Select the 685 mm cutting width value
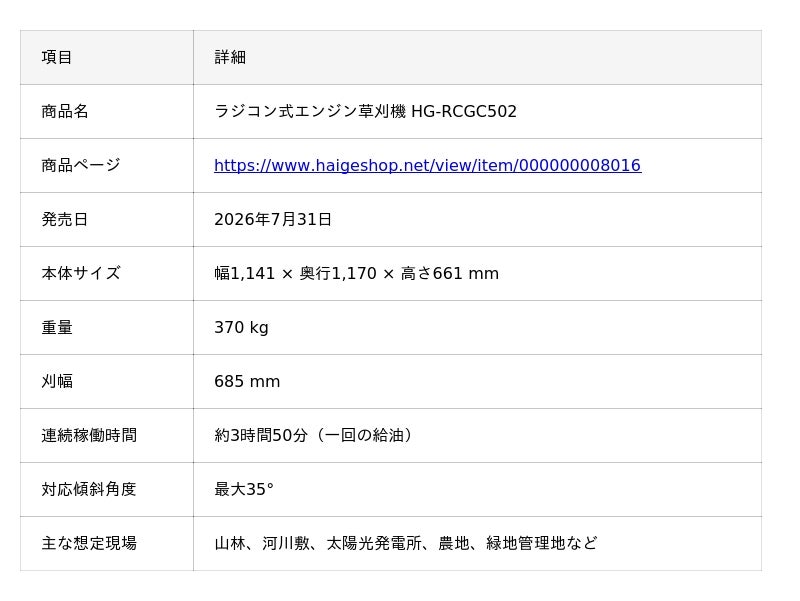The width and height of the screenshot is (800, 601). pyautogui.click(x=247, y=381)
